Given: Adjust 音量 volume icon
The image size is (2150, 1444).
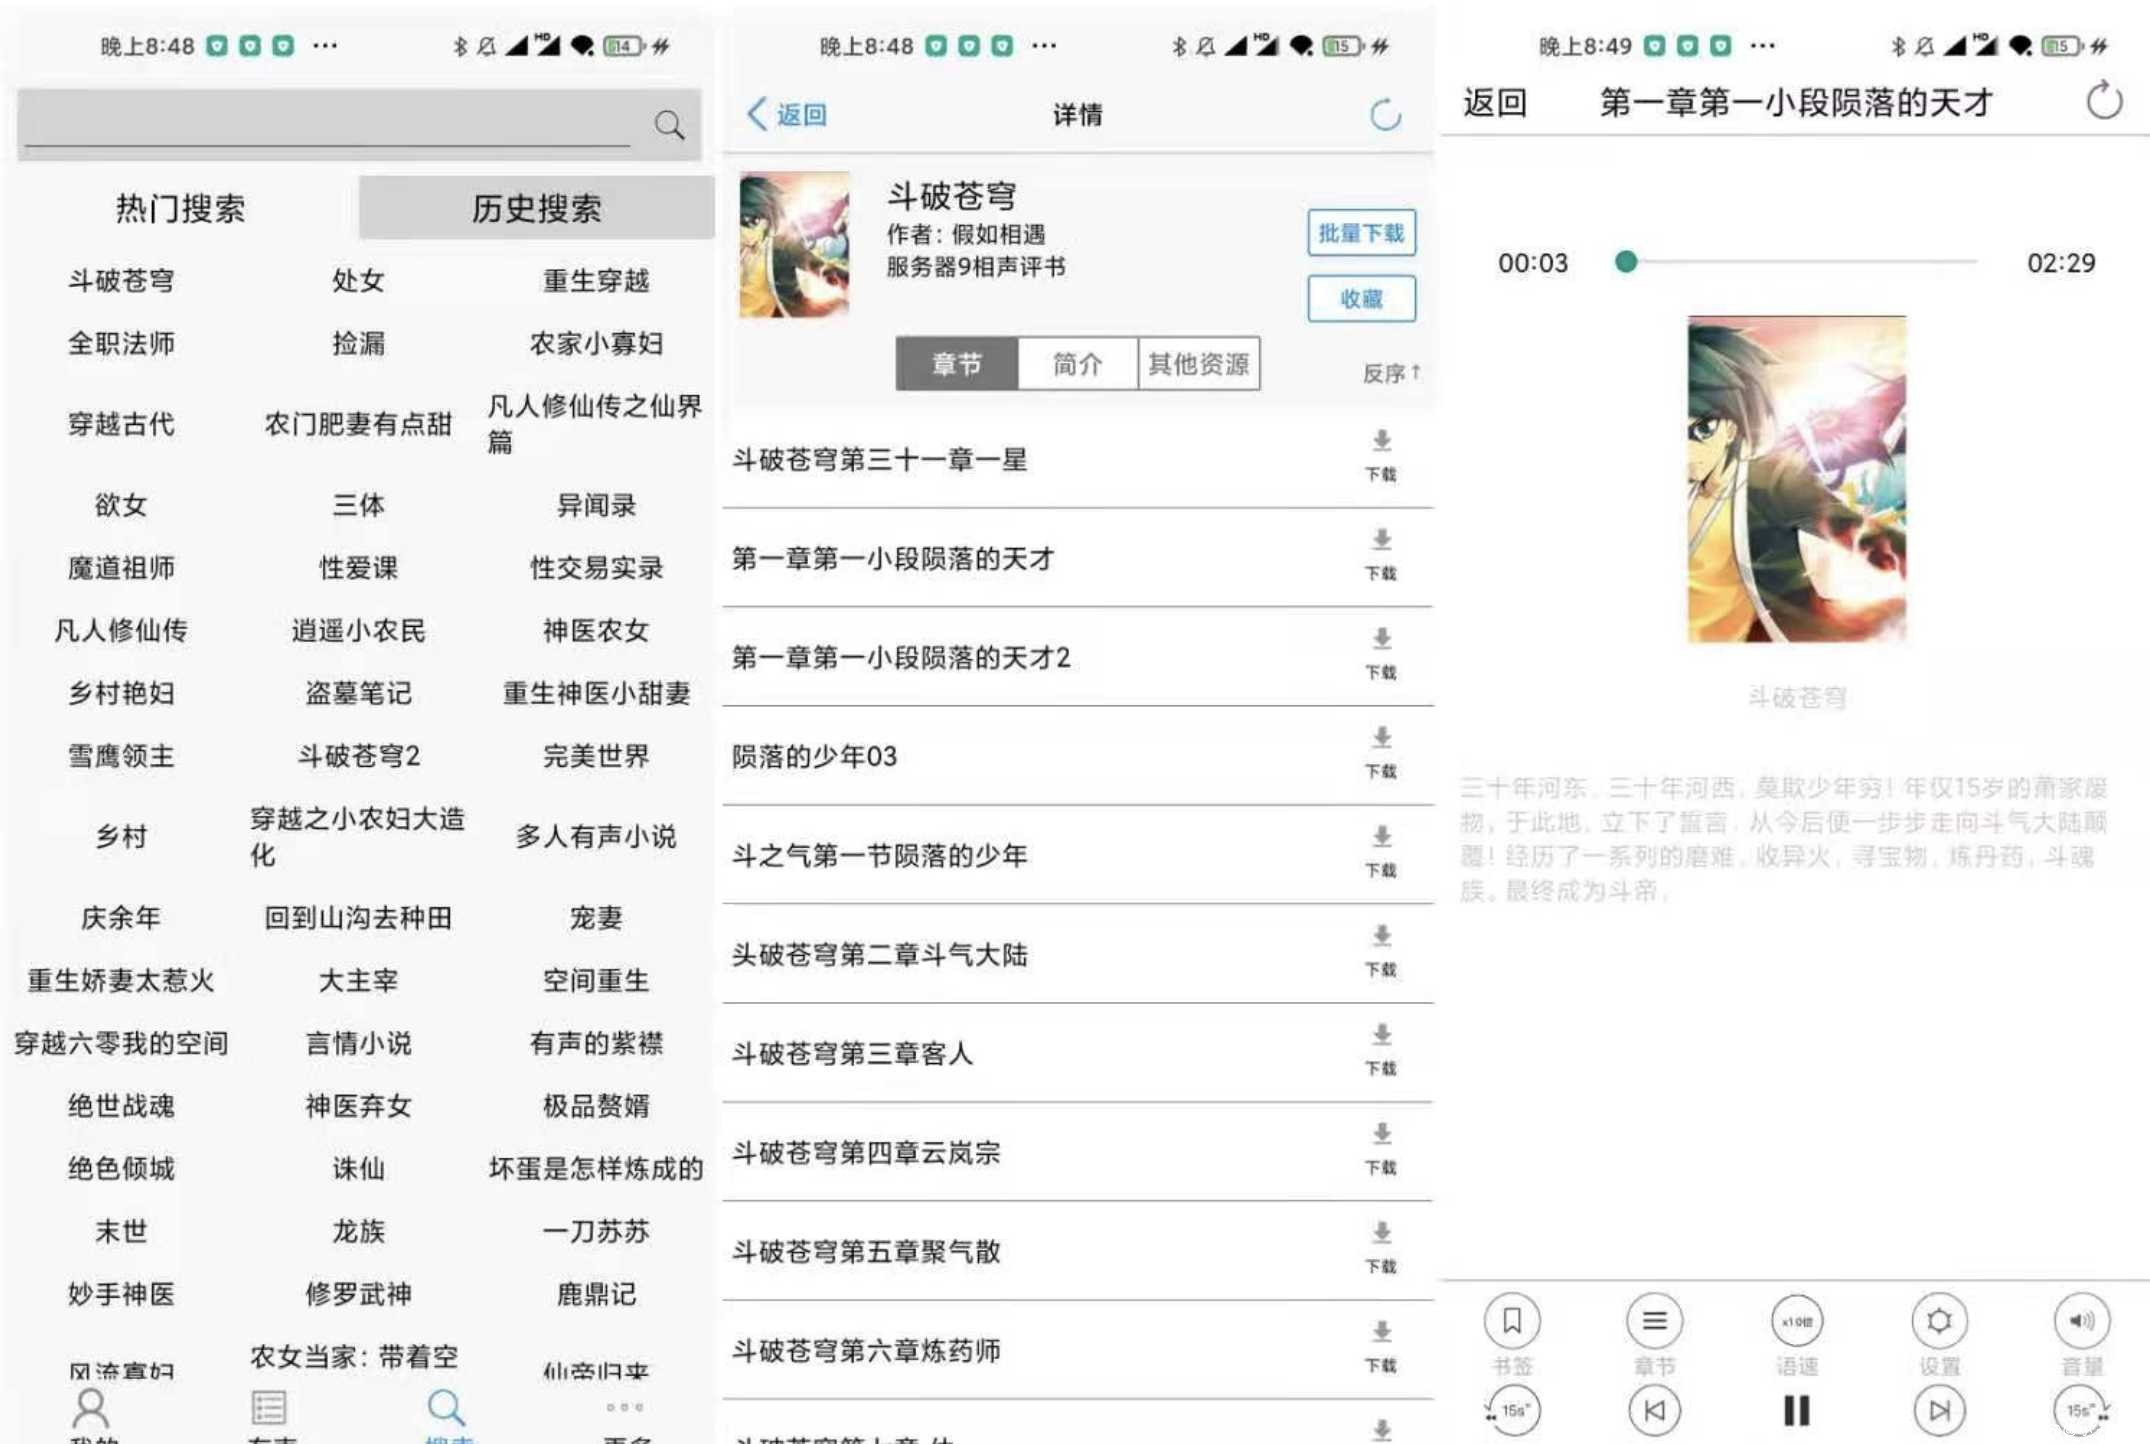Looking at the screenshot, I should click(x=2082, y=1321).
